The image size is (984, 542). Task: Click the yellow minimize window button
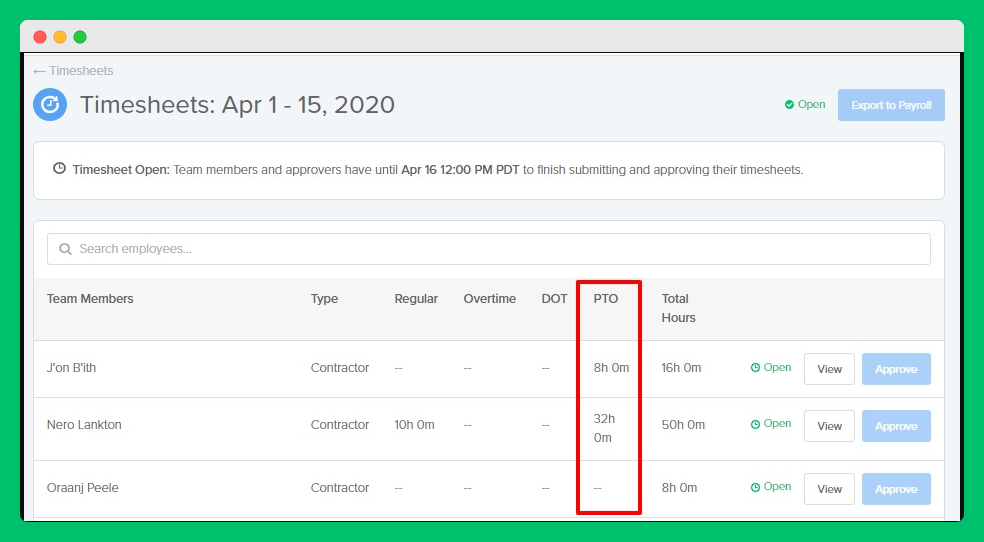point(60,37)
